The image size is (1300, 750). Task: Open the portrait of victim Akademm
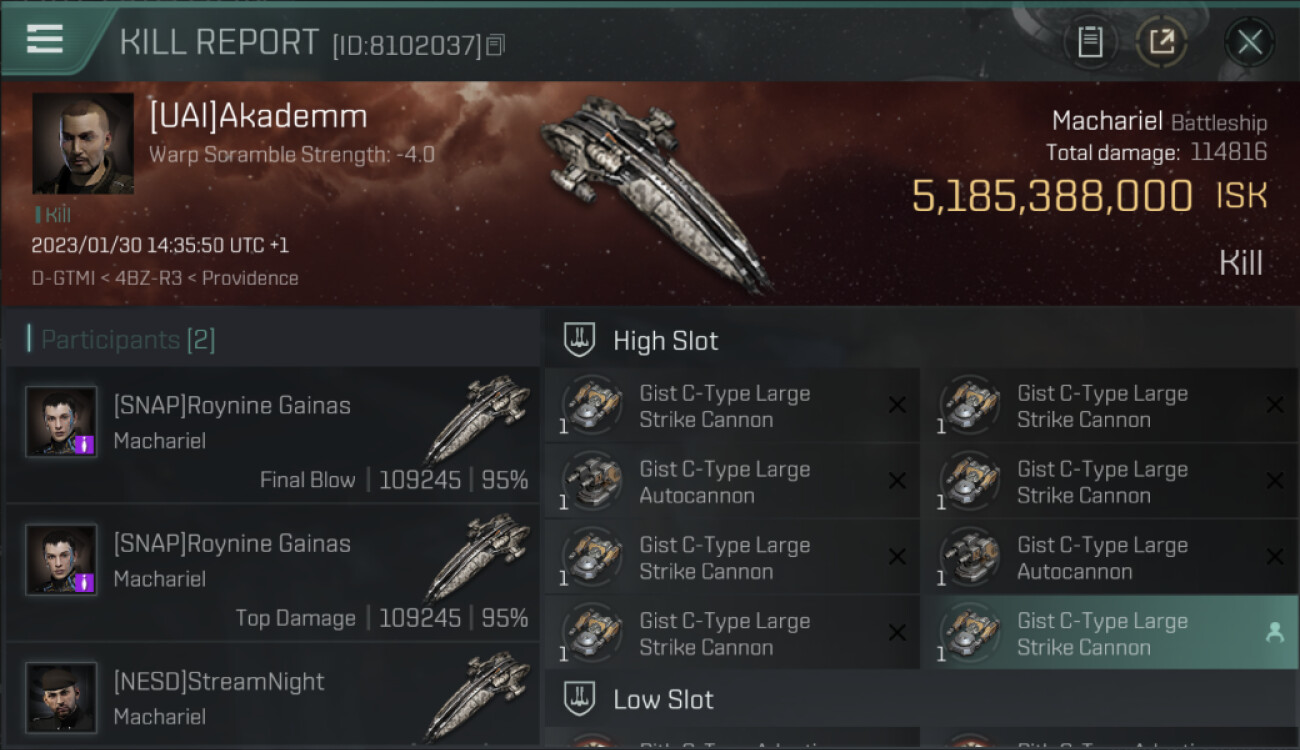(x=83, y=144)
